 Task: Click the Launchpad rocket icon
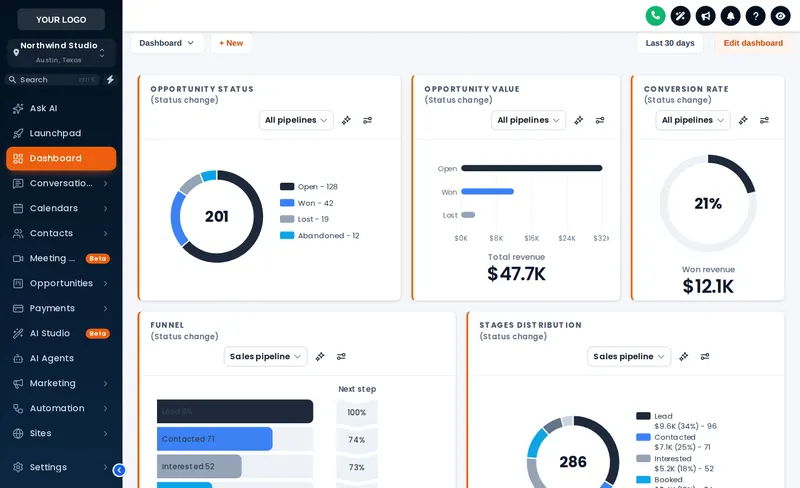[x=18, y=133]
